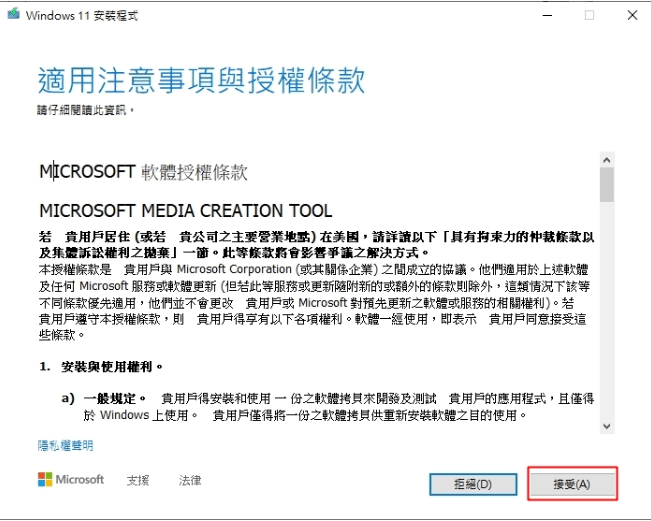Screen dimensions: 651x521
Task: Click the Windows 11 setup title bar icon
Action: click(x=13, y=14)
